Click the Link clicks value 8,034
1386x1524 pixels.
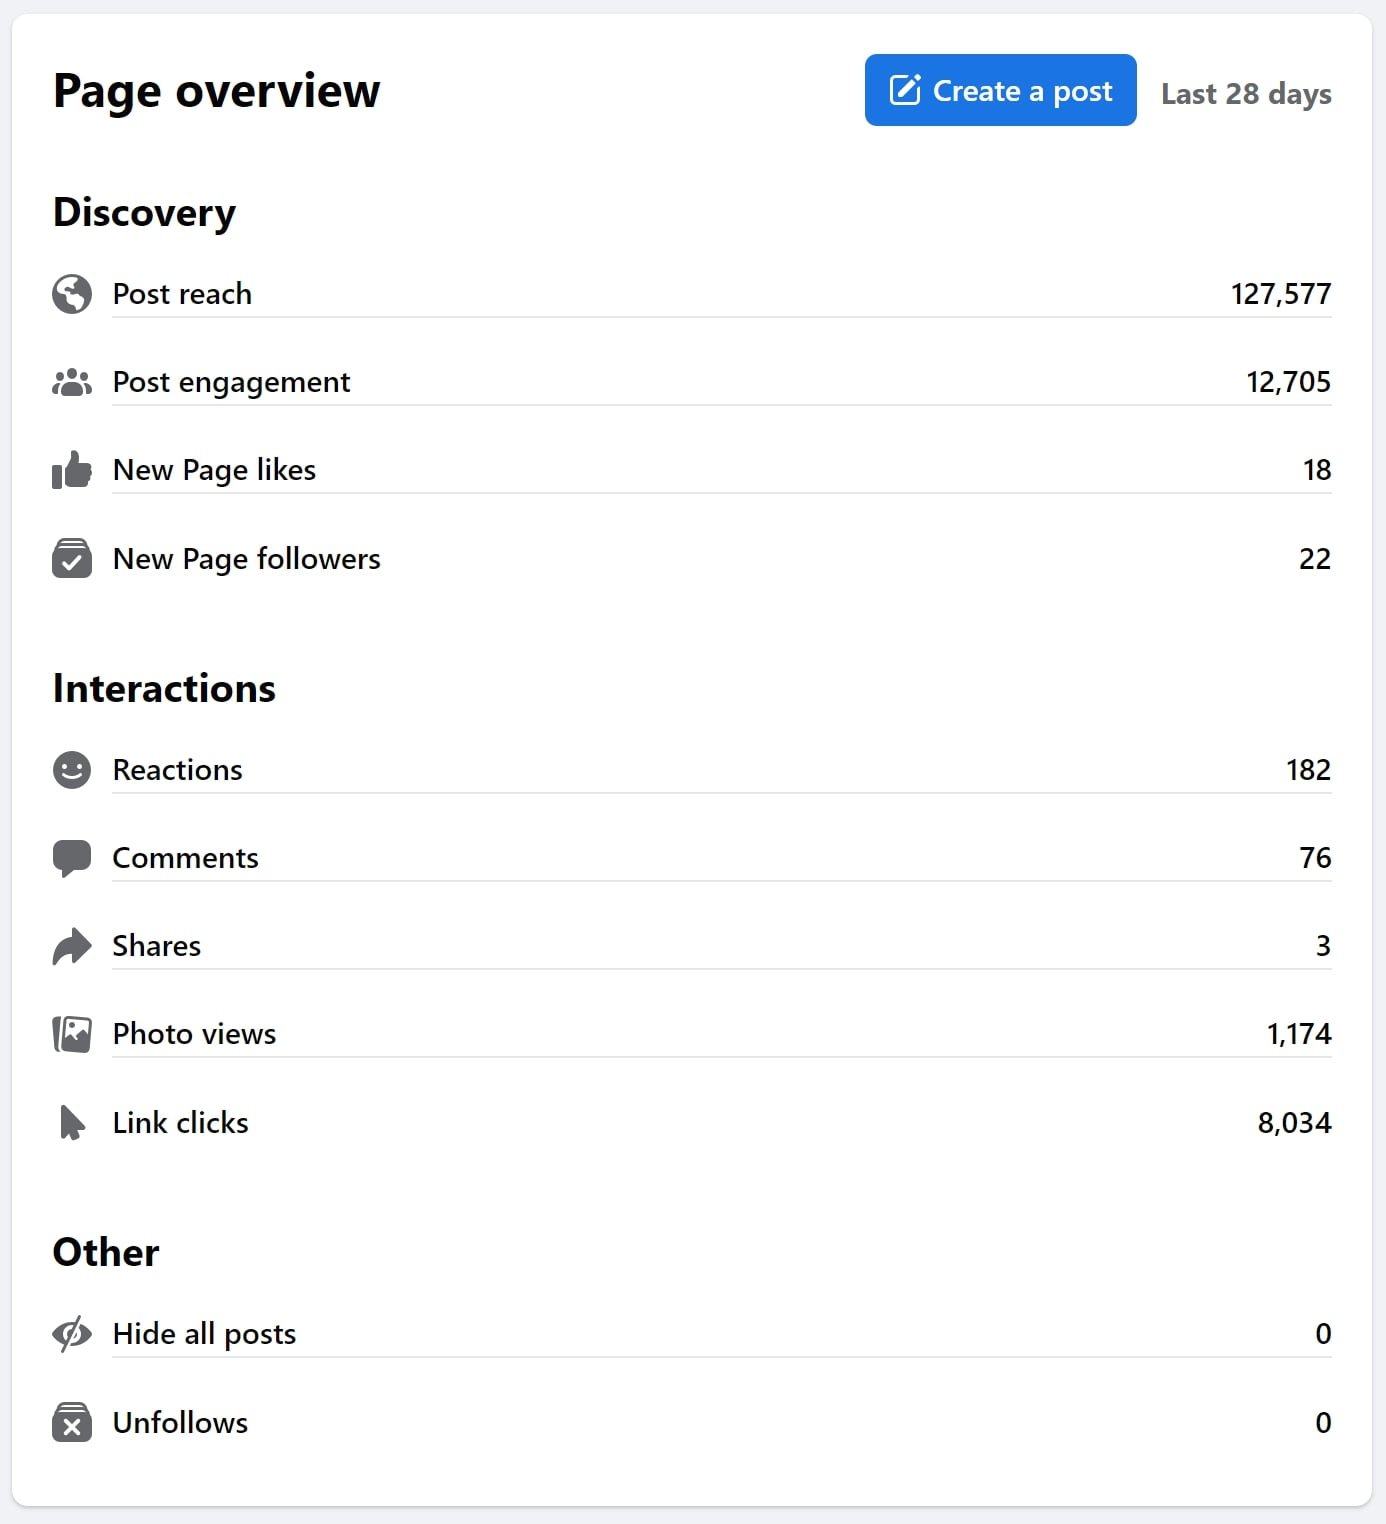[1294, 1123]
